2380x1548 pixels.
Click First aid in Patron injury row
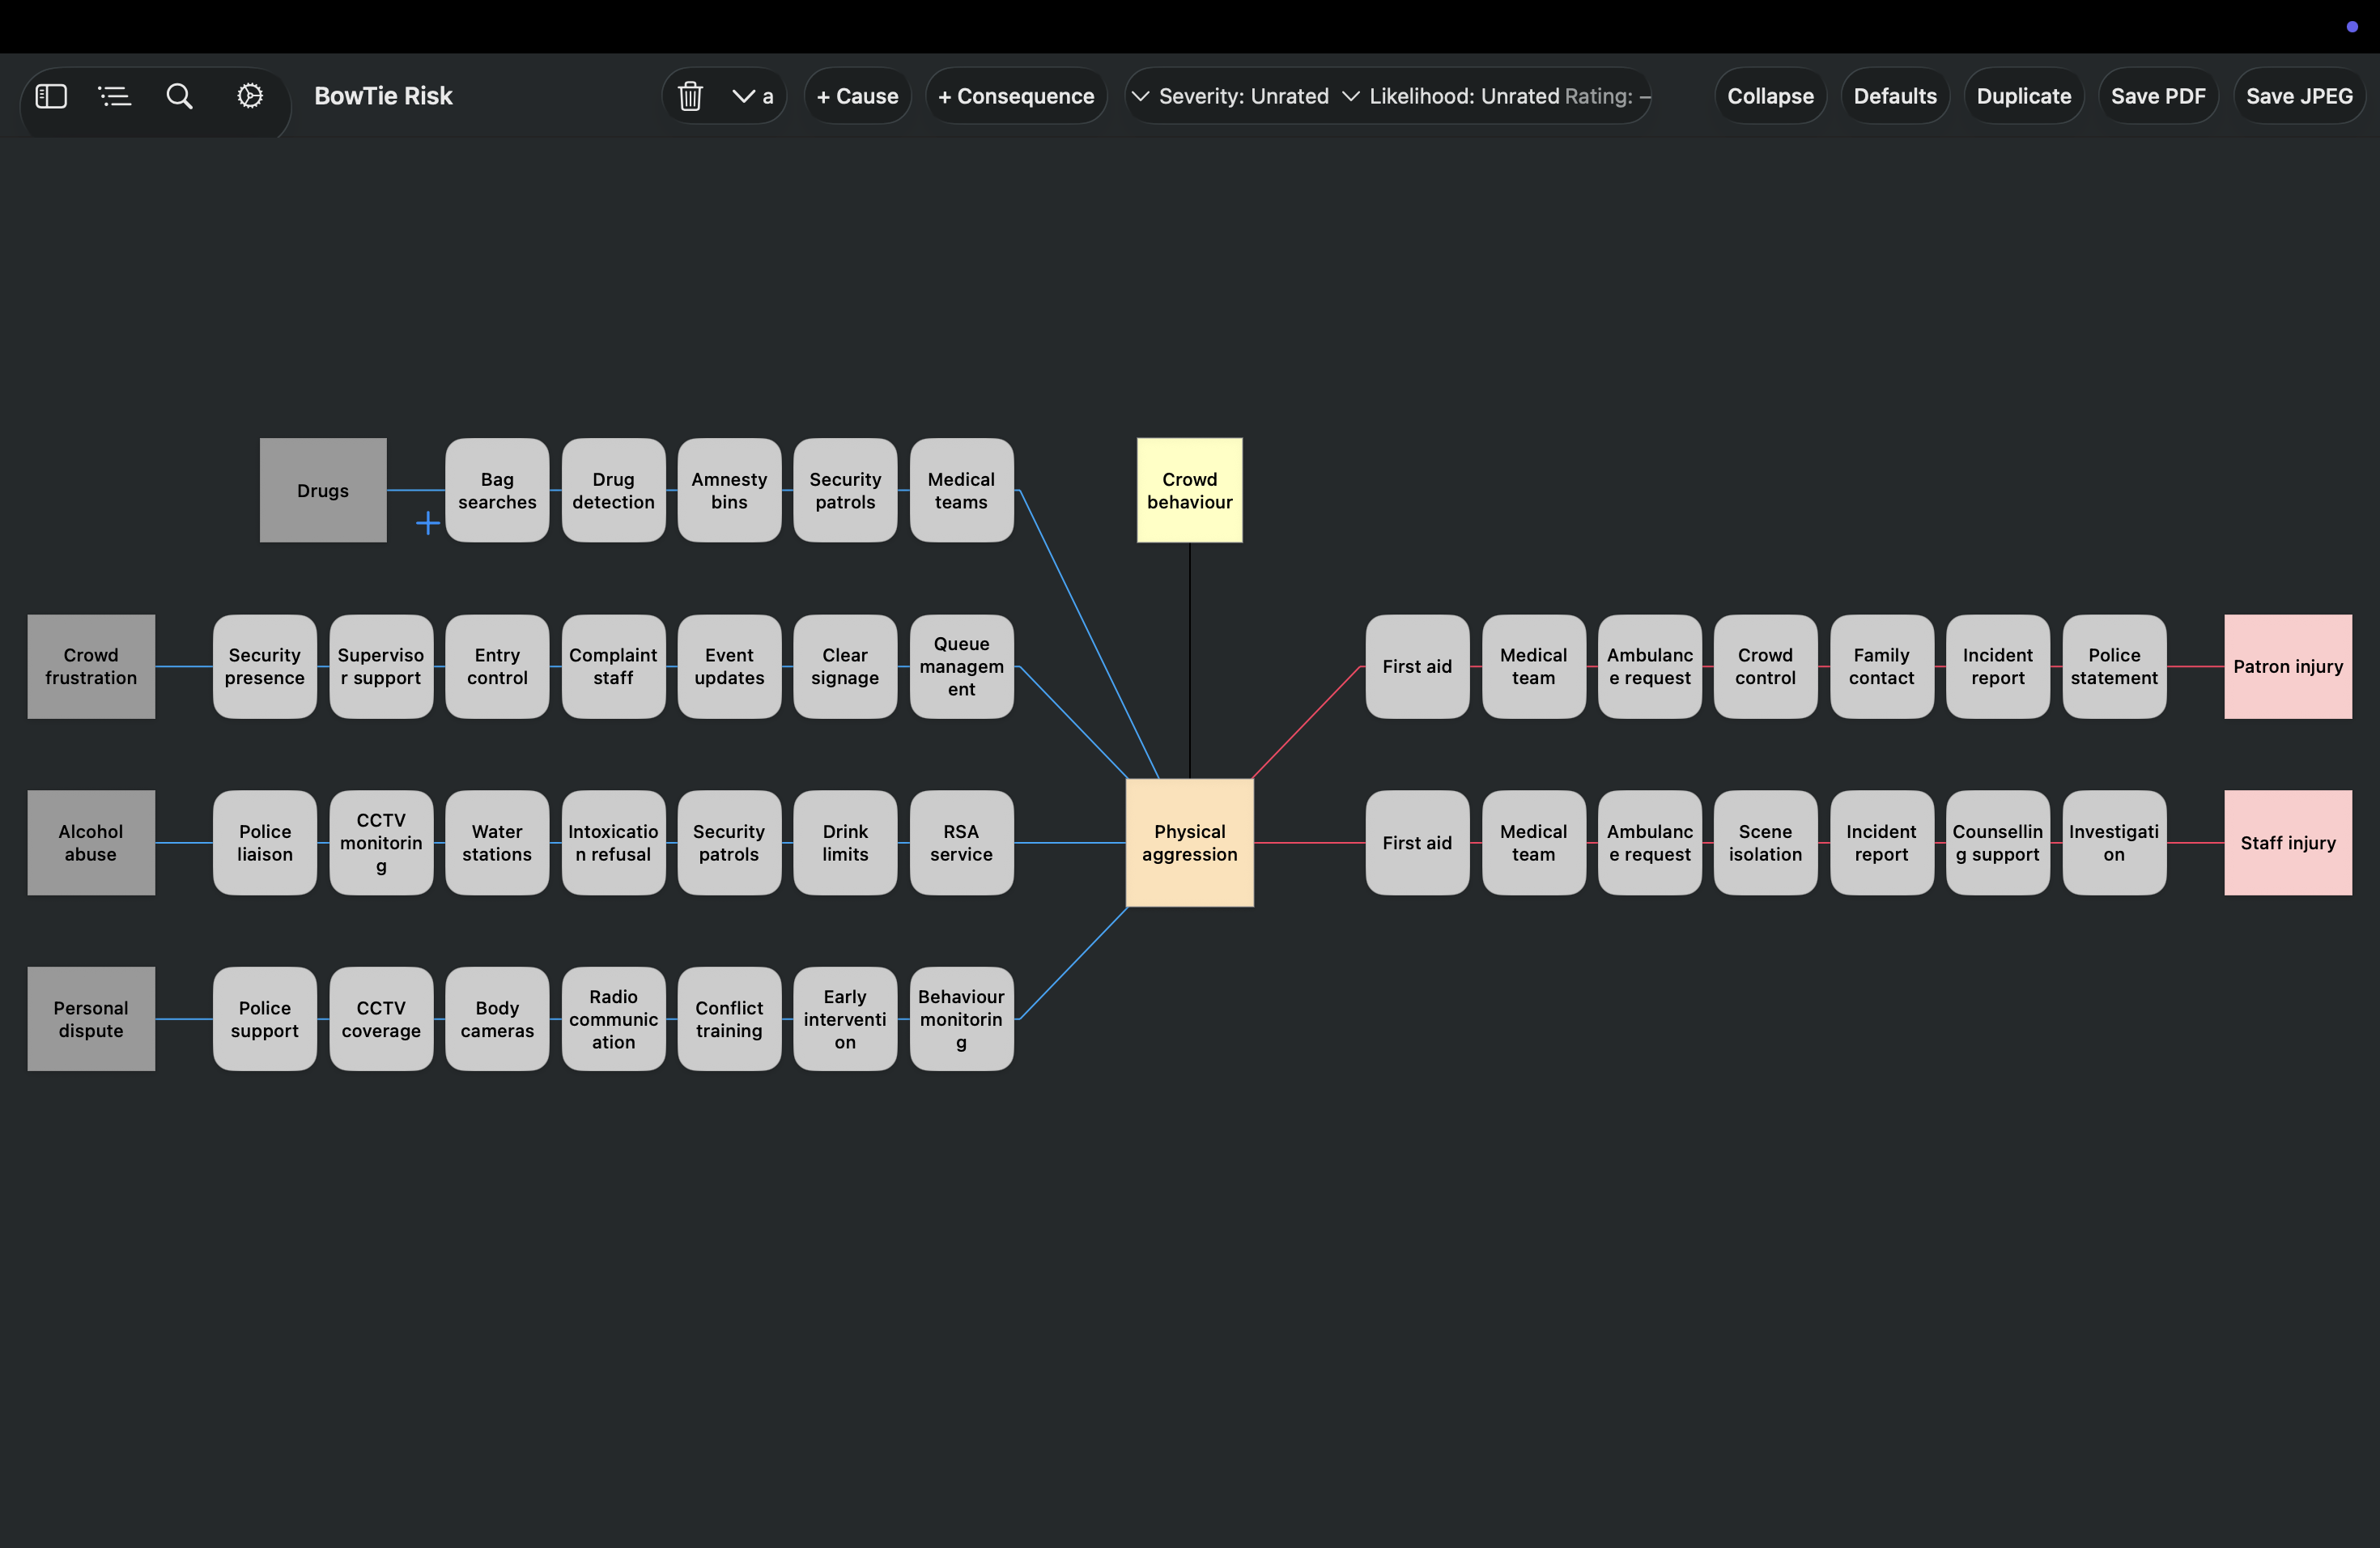pyautogui.click(x=1417, y=666)
